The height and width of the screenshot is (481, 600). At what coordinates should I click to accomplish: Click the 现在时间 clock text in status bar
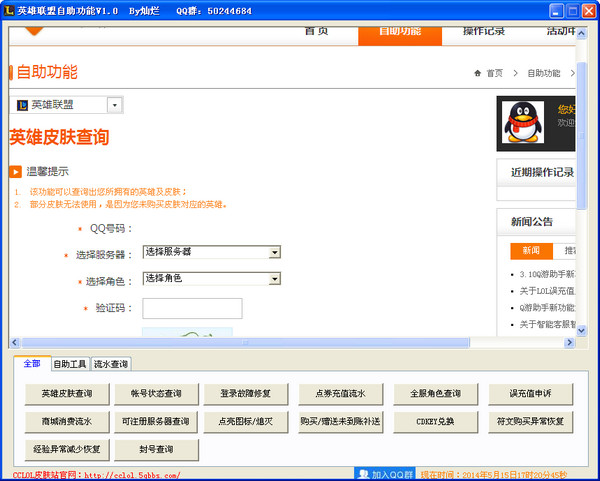[x=494, y=475]
